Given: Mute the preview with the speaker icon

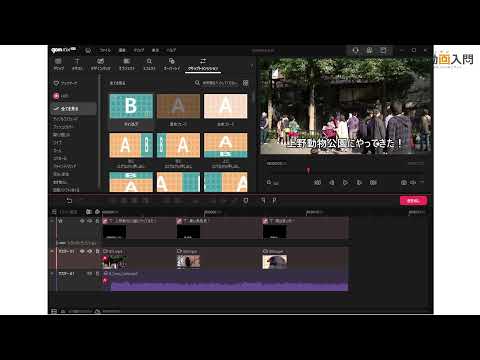Looking at the screenshot, I should tap(412, 183).
